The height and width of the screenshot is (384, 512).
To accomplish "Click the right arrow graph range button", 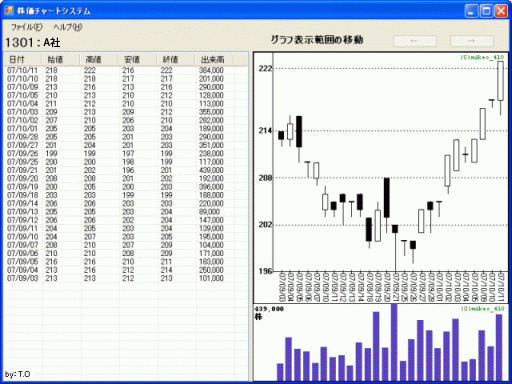I will 472,41.
